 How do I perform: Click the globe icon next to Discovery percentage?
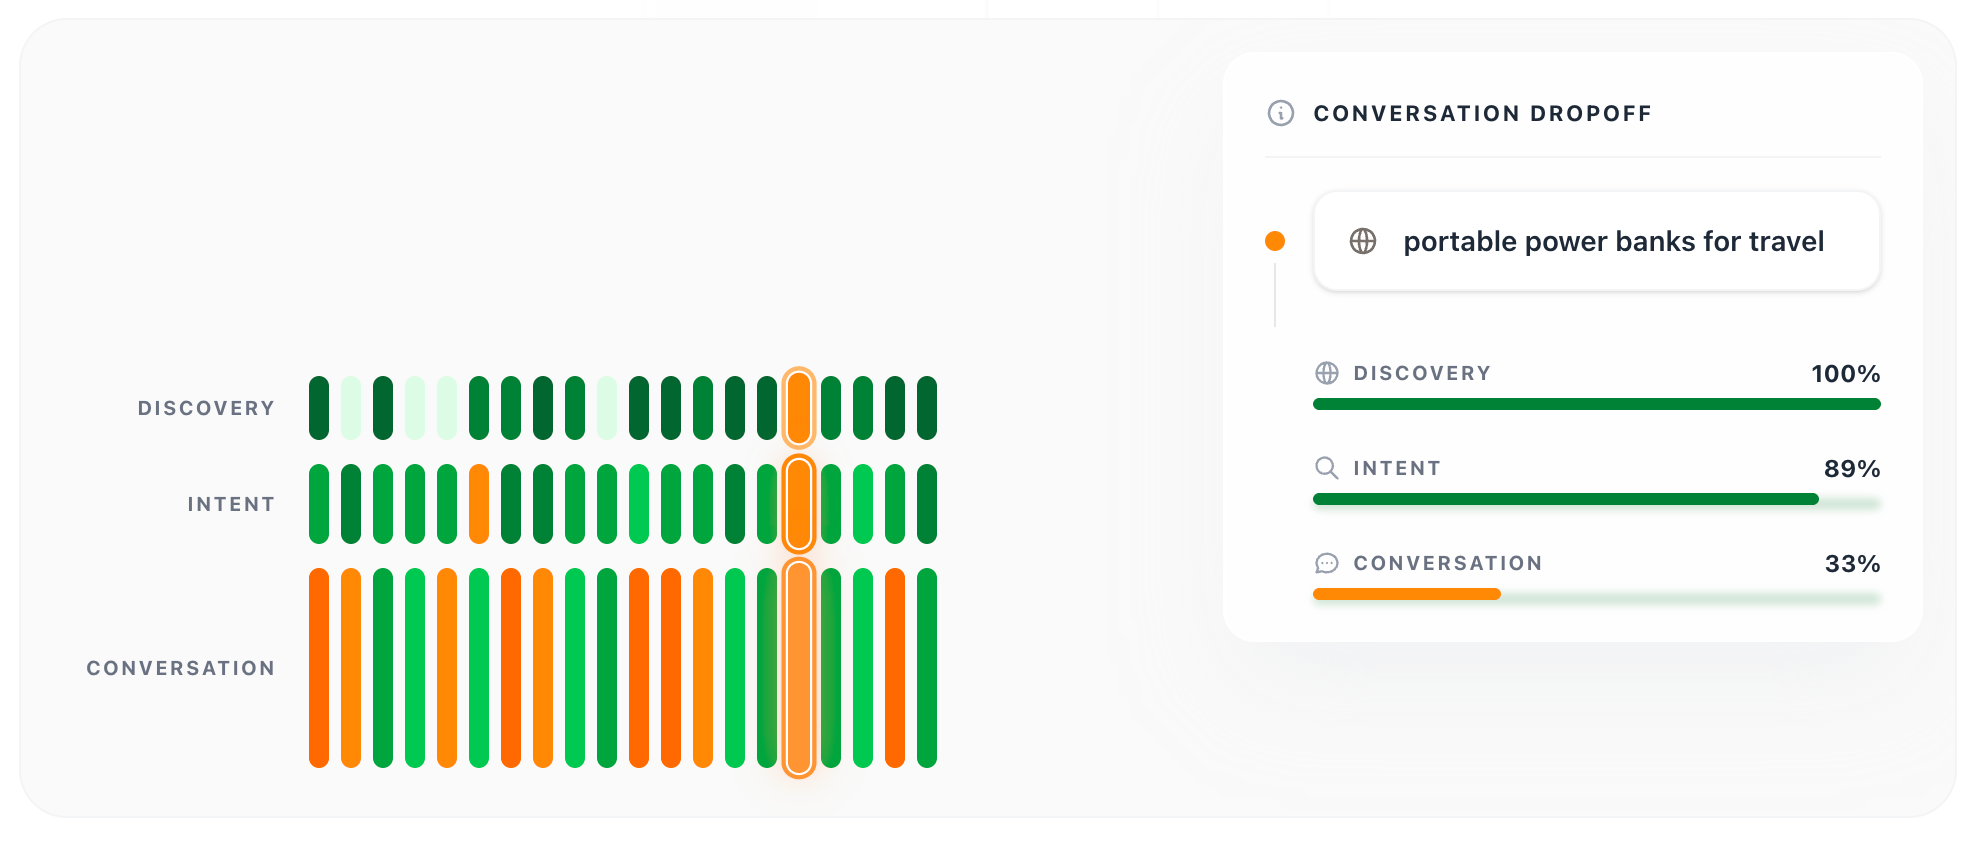point(1327,373)
